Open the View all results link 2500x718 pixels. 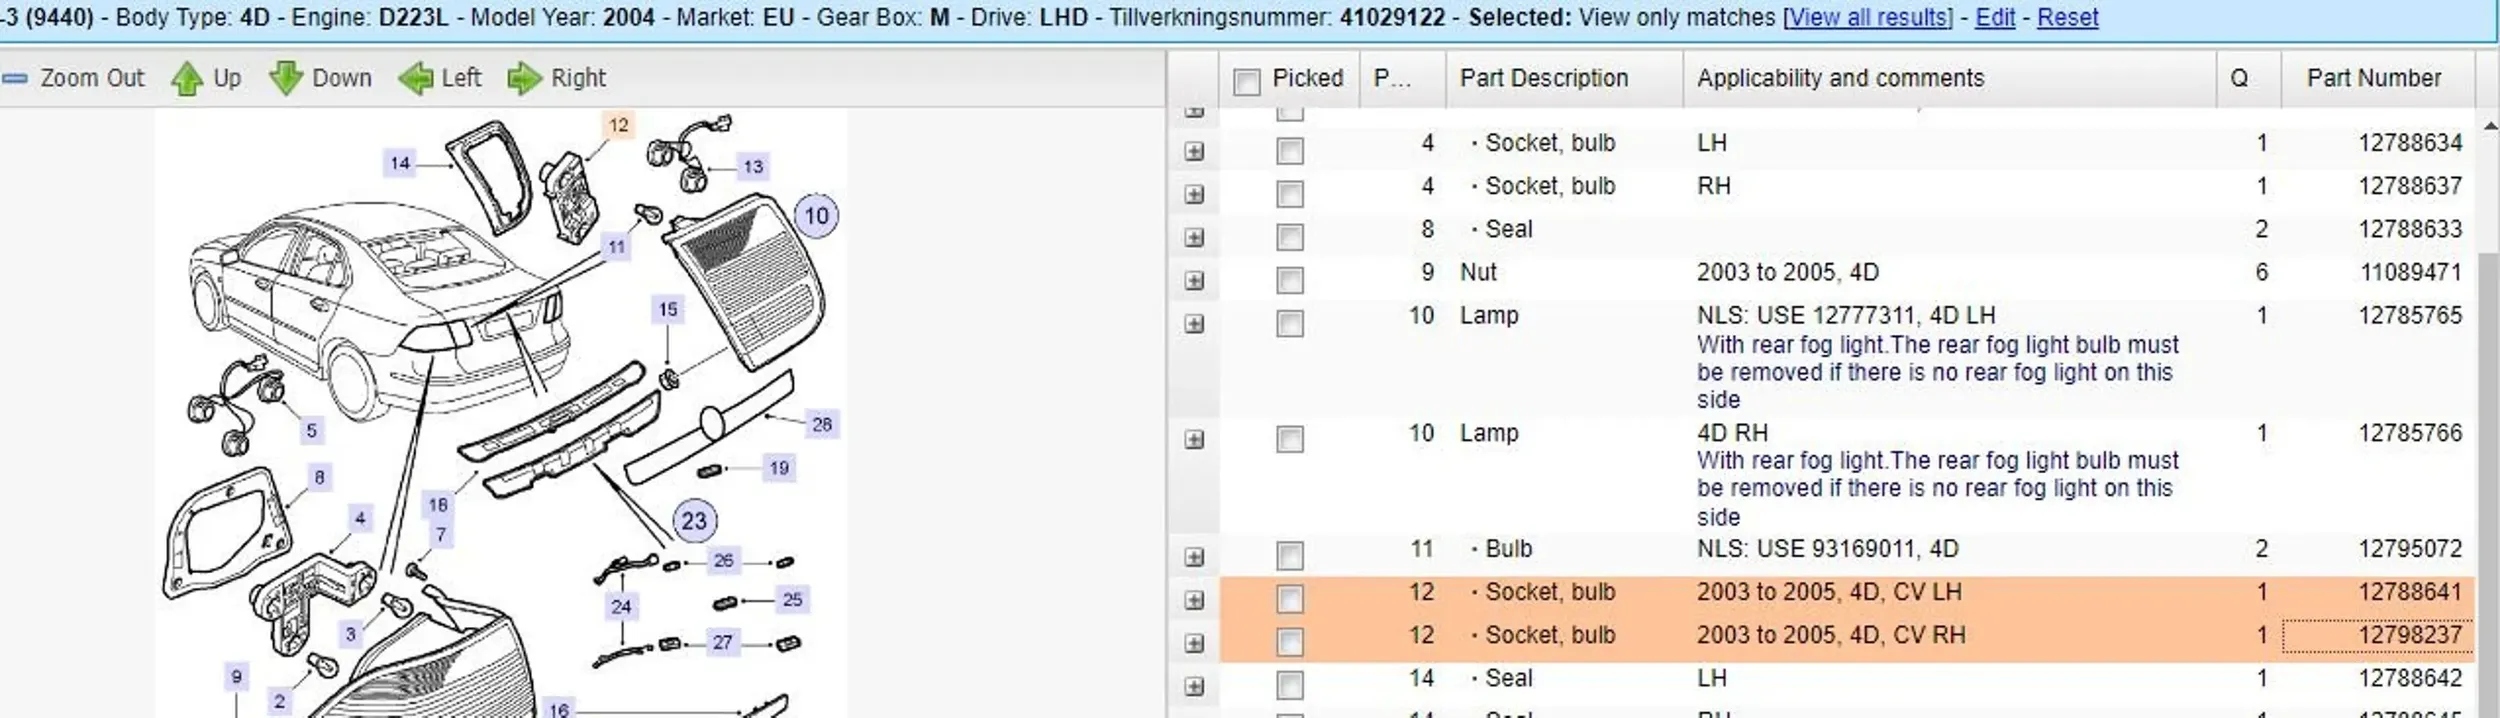[x=1867, y=17]
